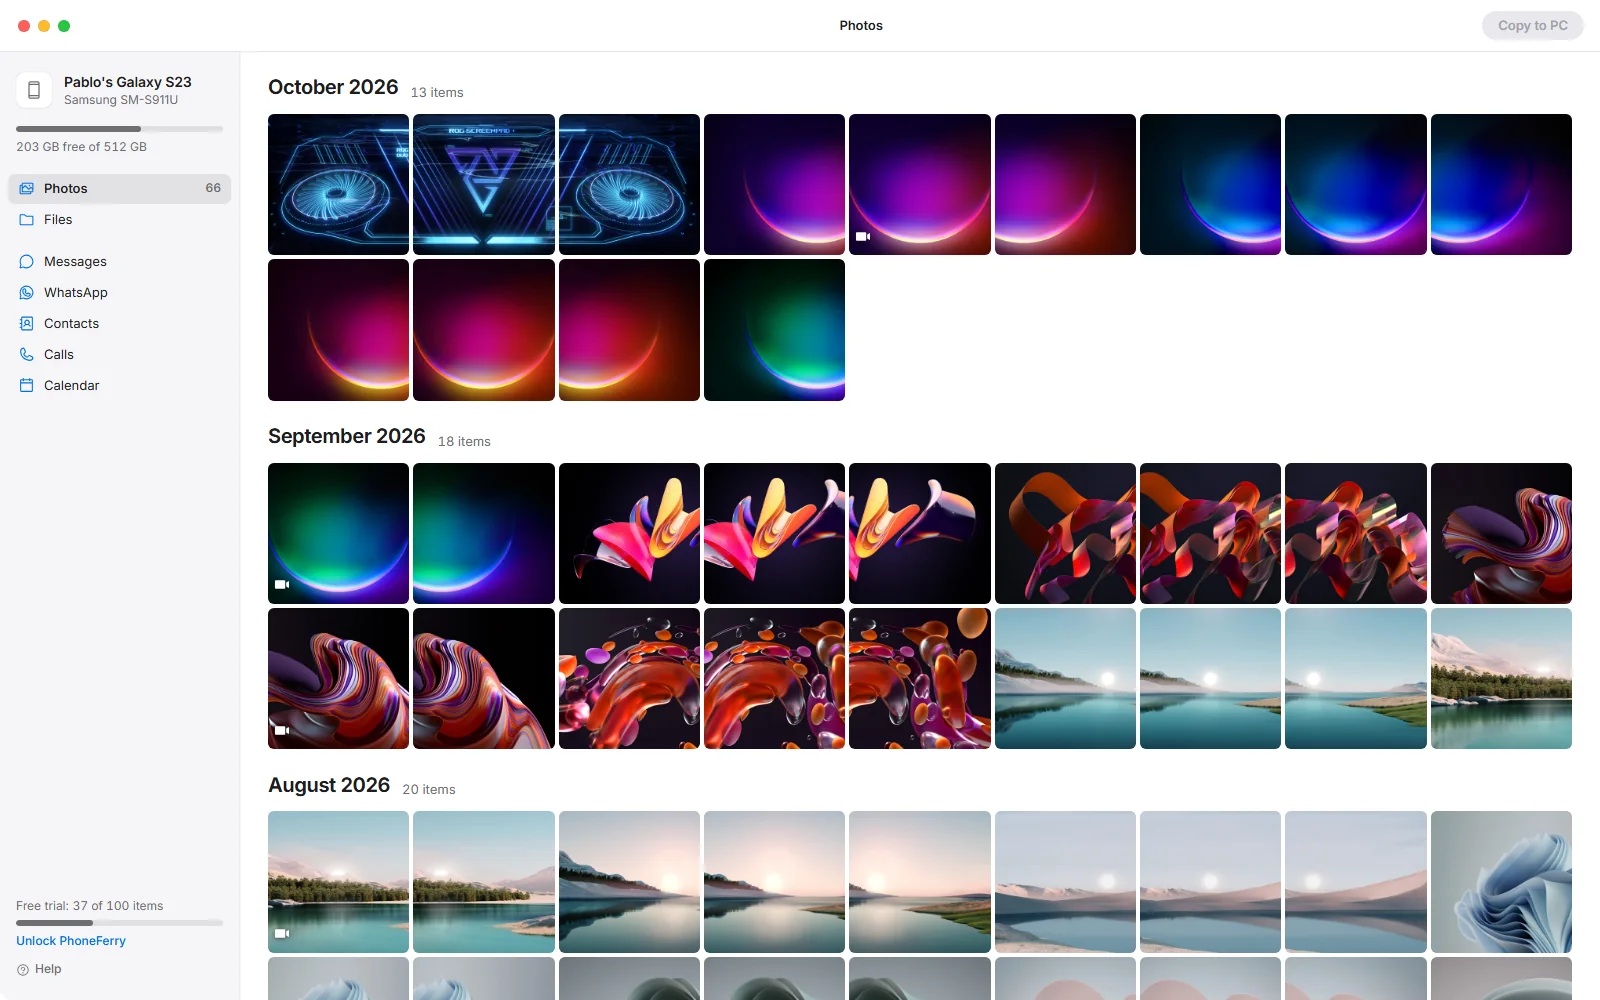Image resolution: width=1600 pixels, height=1000 pixels.
Task: Click the '203 GB free of 512 GB' text
Action: pos(81,147)
